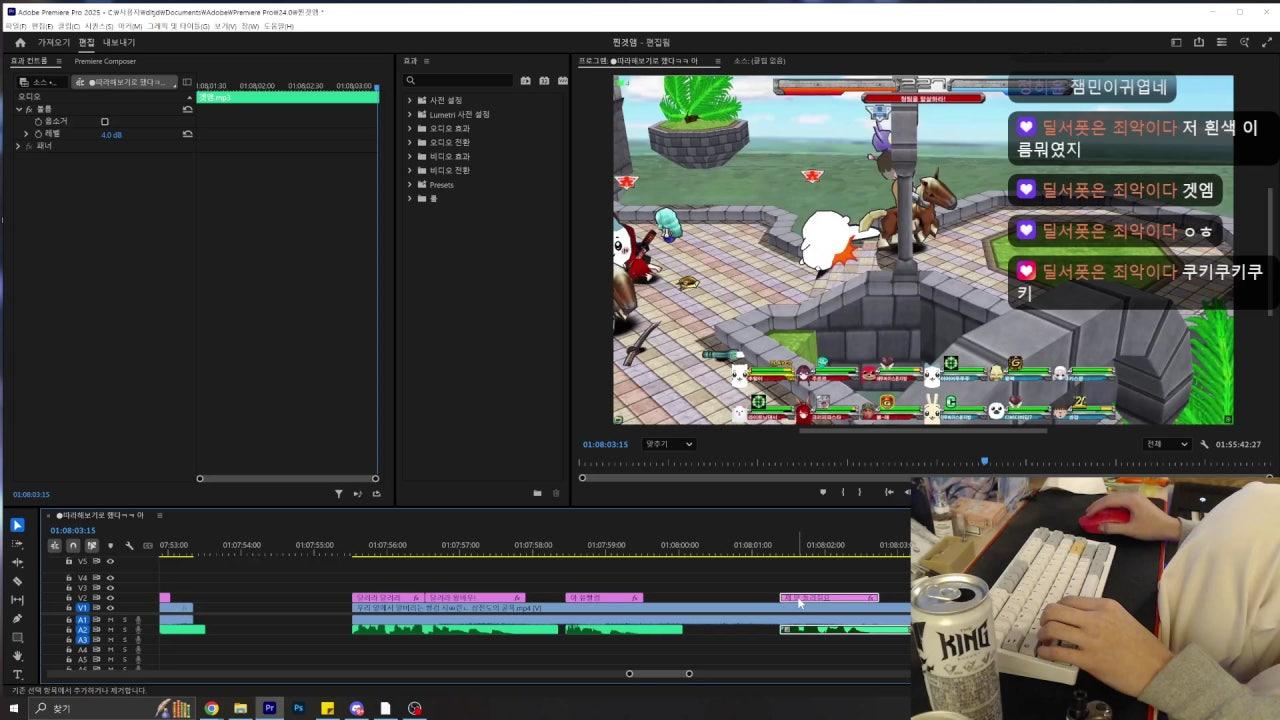Click 4.0 dB level value
Image resolution: width=1280 pixels, height=720 pixels.
111,135
